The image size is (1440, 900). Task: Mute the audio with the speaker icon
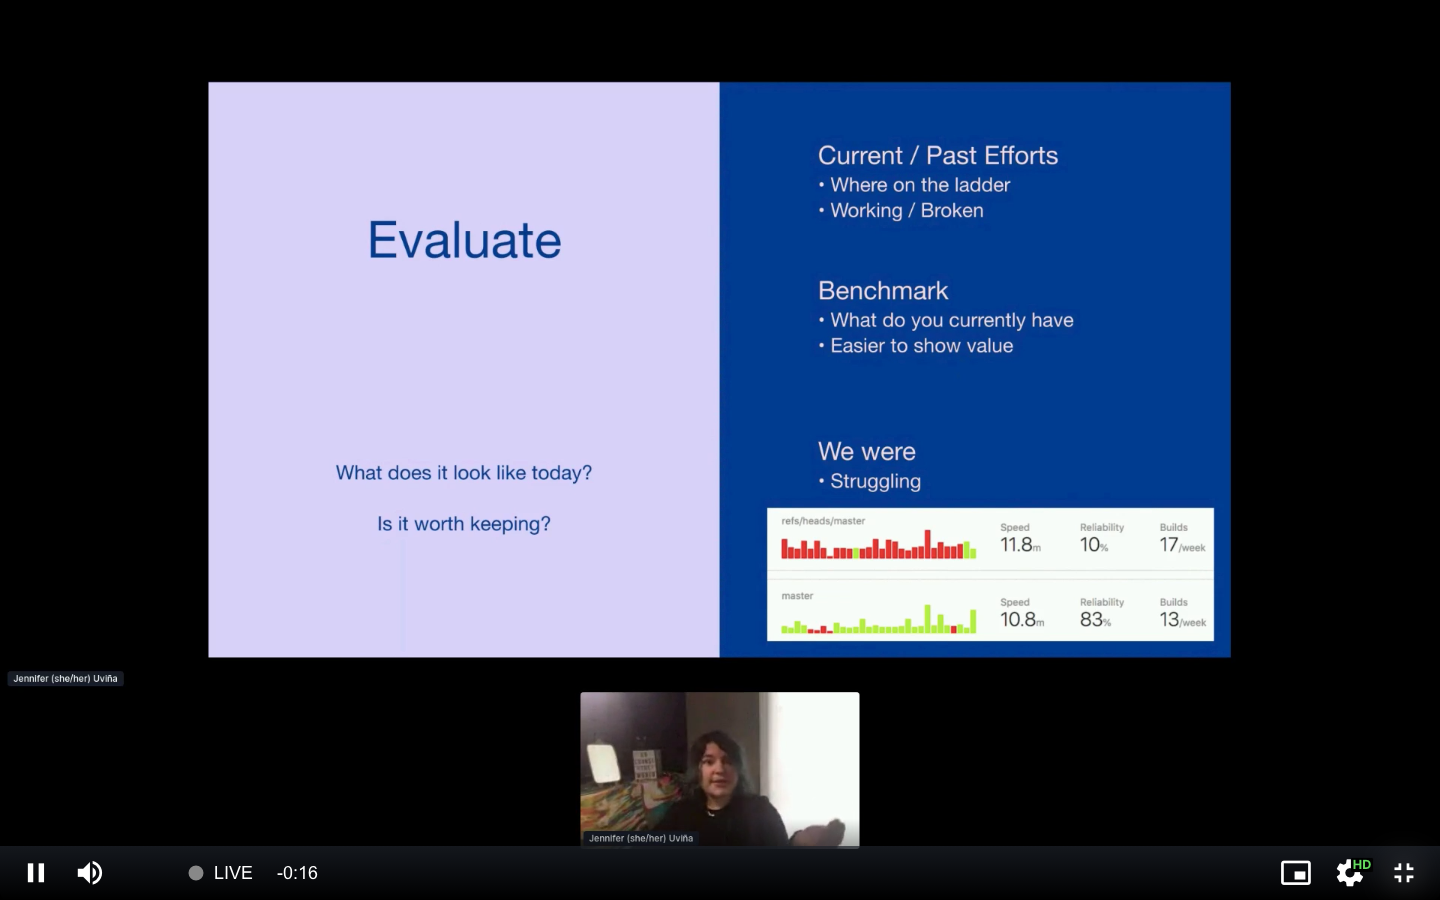[x=90, y=873]
